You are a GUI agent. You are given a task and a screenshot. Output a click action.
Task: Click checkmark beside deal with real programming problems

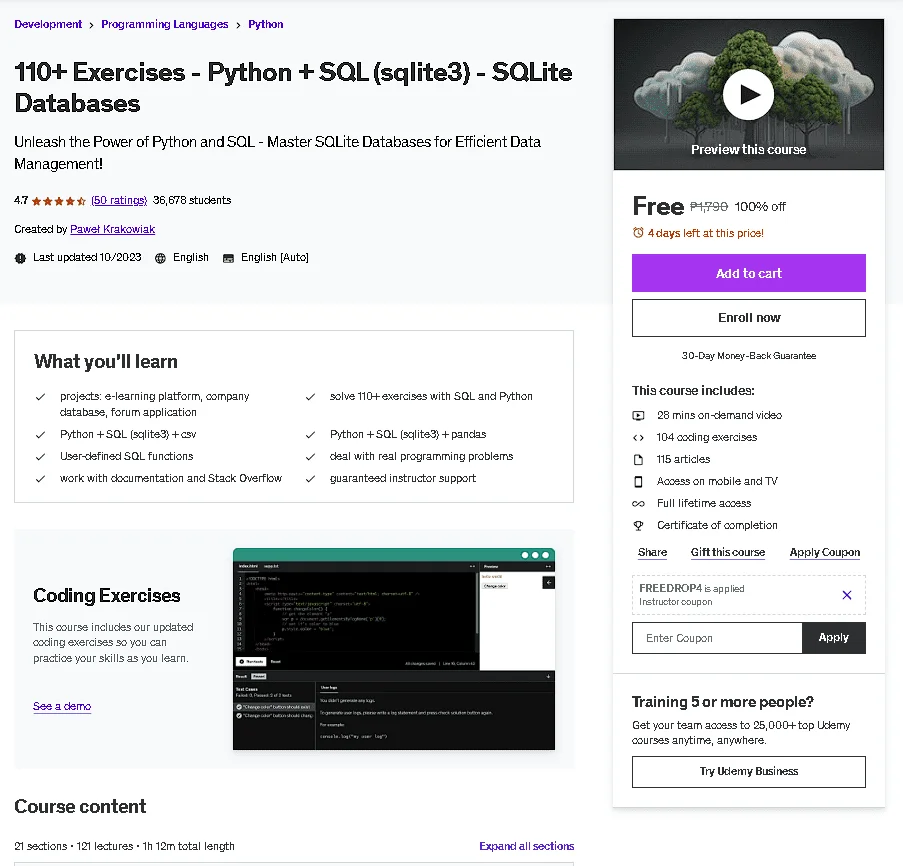[310, 457]
